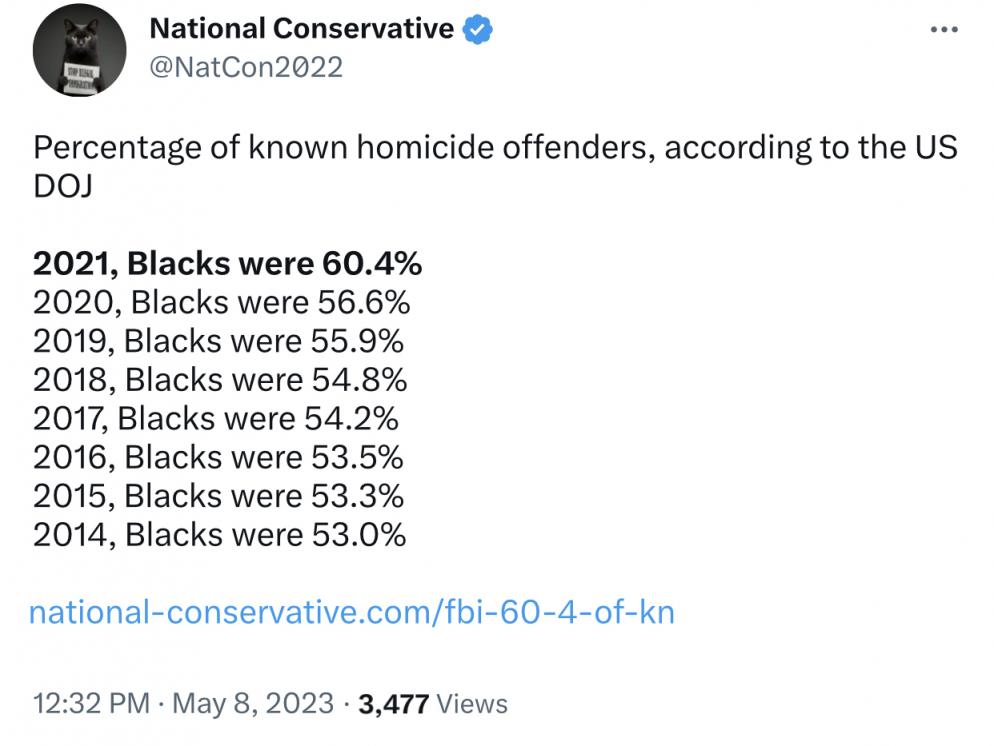Click the 12:32 PM timestamp
Viewport: 994px width, 746px height.
click(x=91, y=704)
